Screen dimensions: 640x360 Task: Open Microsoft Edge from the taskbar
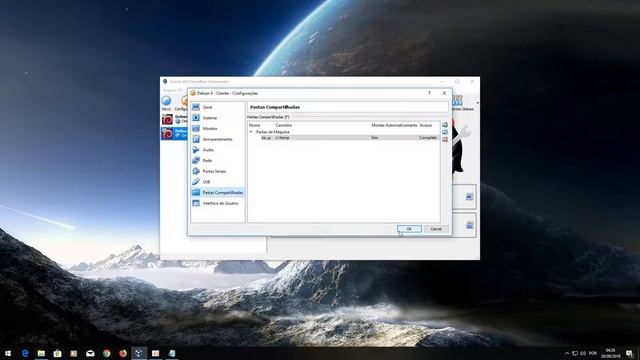click(x=25, y=353)
